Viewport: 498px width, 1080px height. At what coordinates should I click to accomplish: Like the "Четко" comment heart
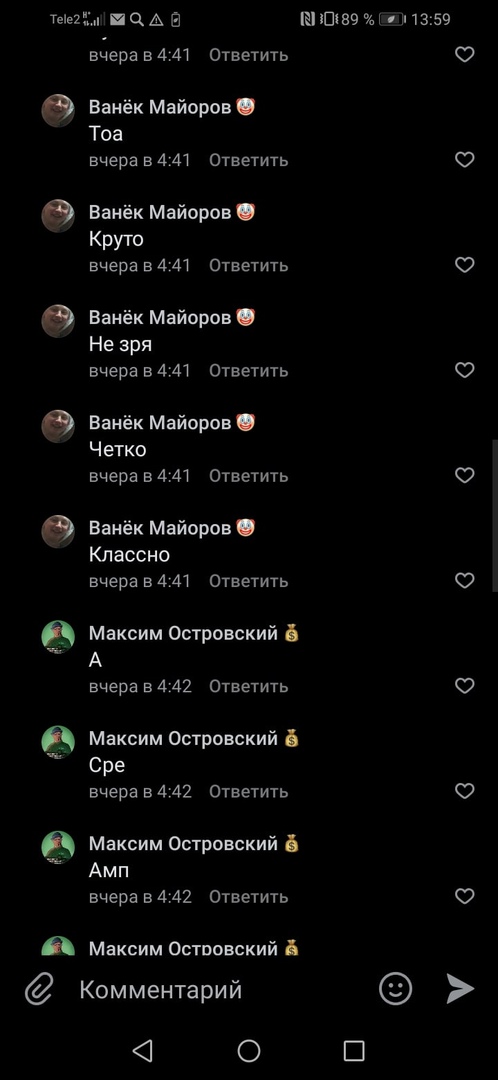pyautogui.click(x=465, y=475)
